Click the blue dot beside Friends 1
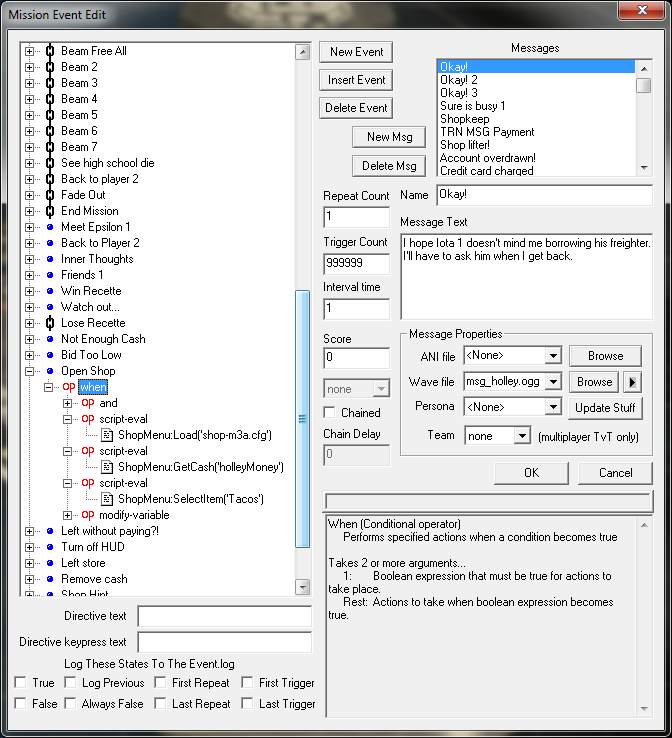 (50, 275)
